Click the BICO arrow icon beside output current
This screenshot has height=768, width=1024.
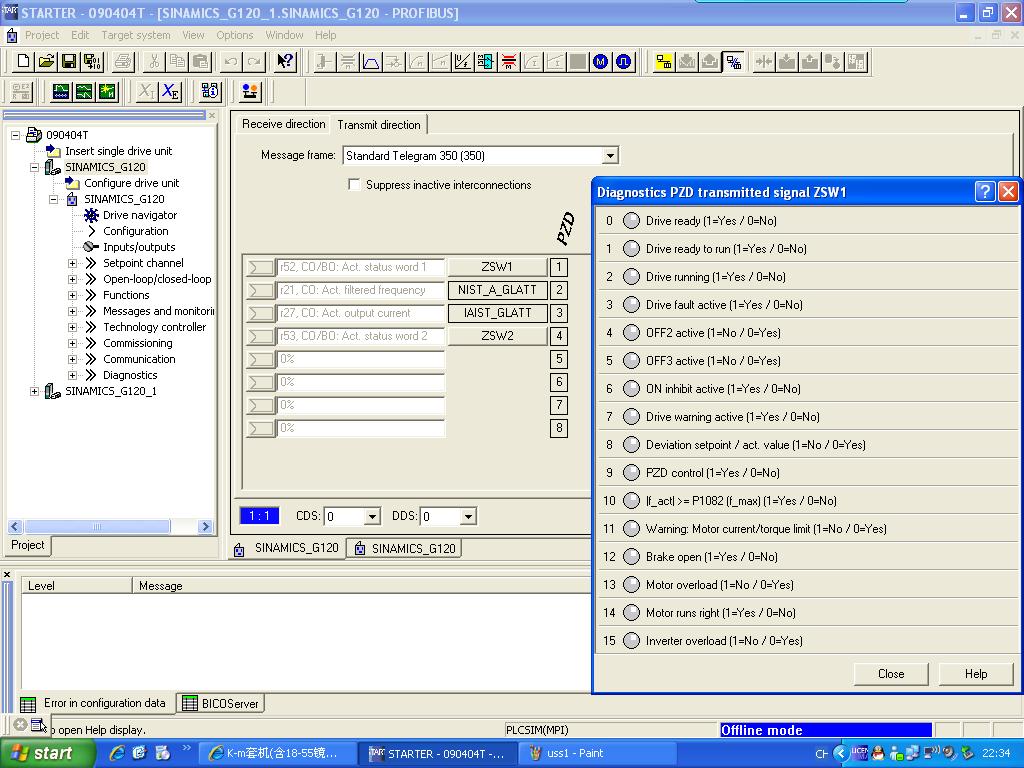tap(261, 313)
